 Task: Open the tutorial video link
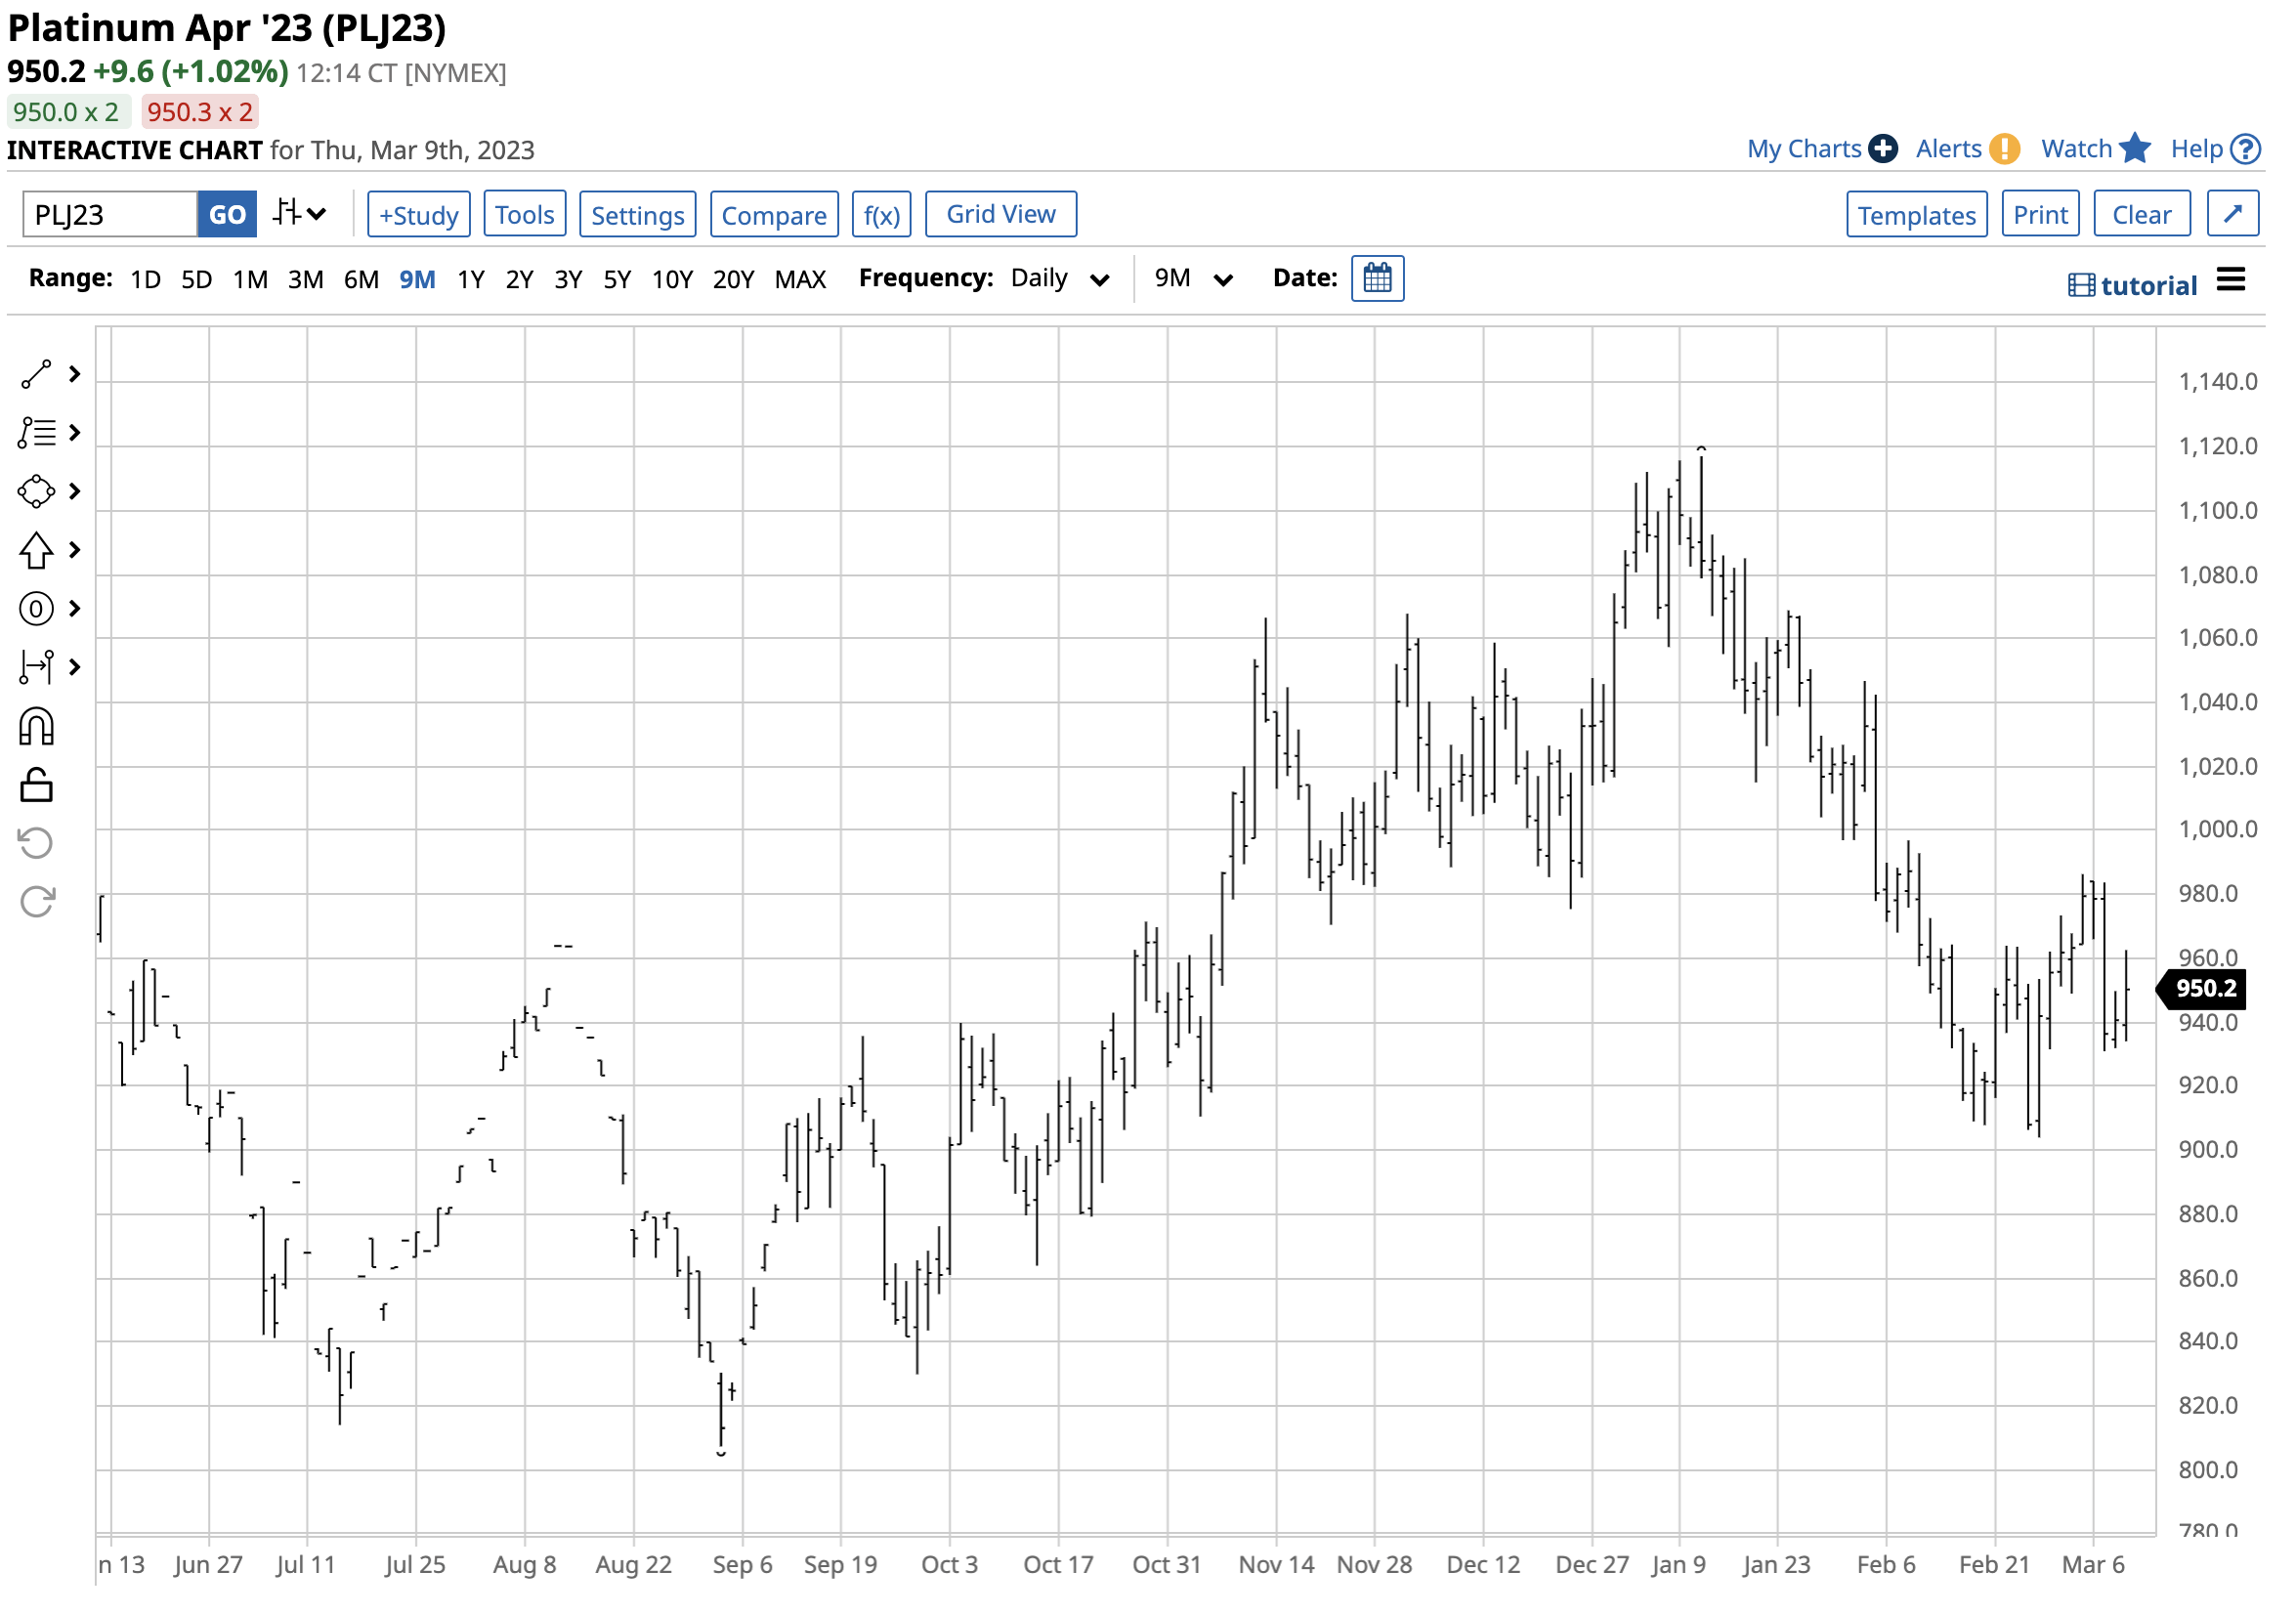[x=2133, y=286]
